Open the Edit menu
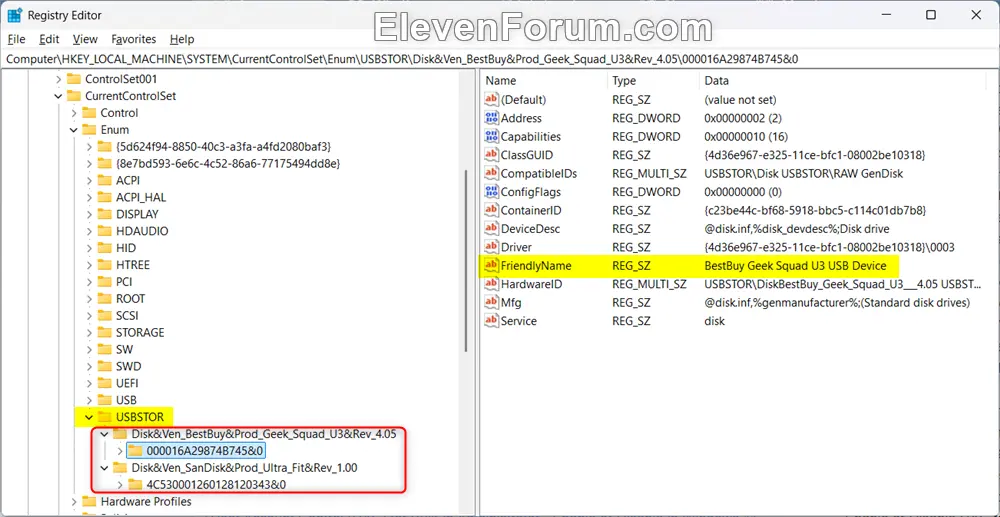1000x517 pixels. pyautogui.click(x=49, y=39)
